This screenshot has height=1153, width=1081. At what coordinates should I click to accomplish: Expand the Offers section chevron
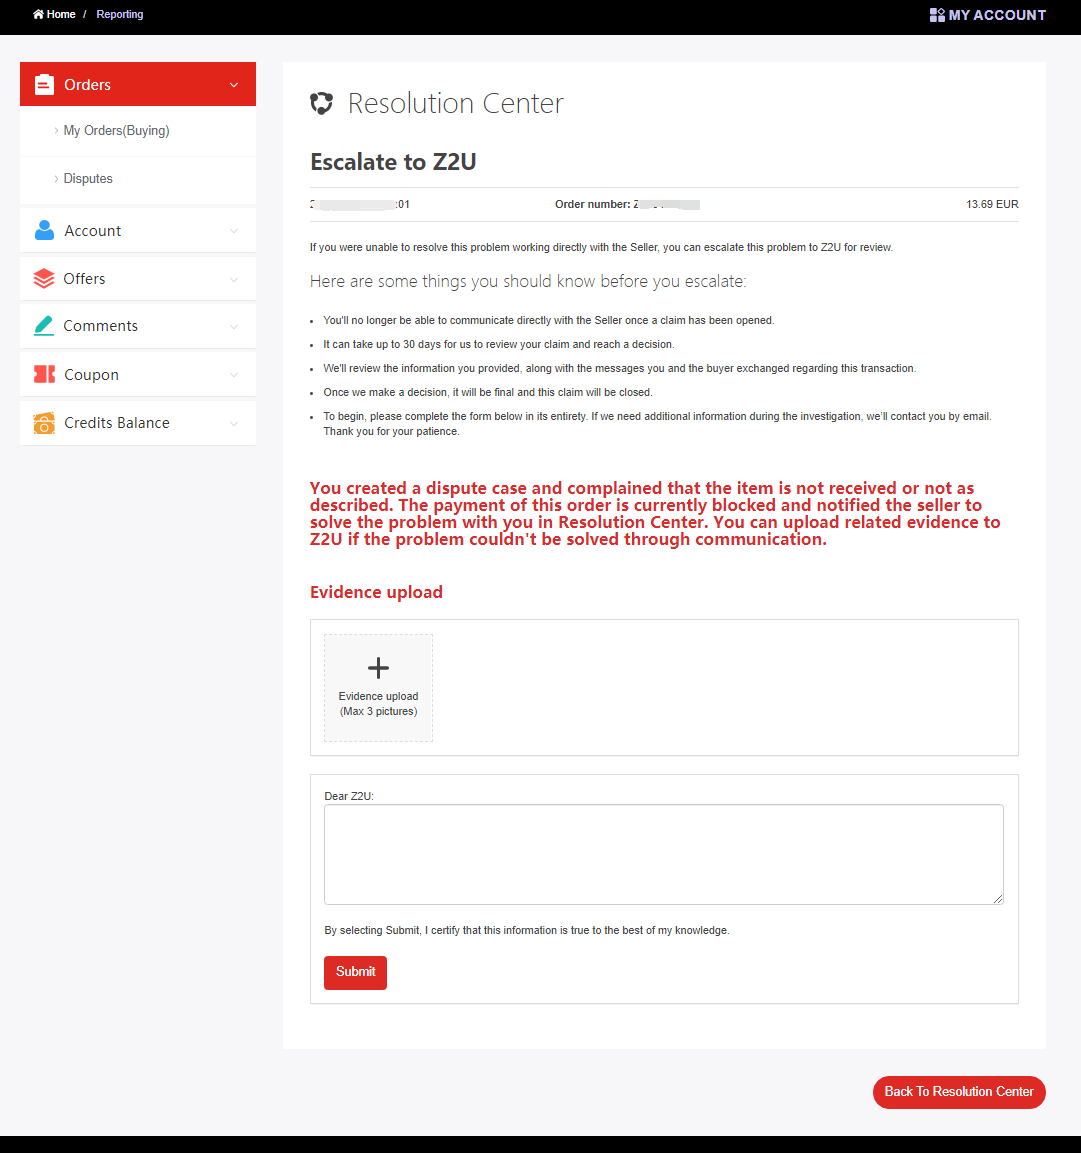[234, 279]
